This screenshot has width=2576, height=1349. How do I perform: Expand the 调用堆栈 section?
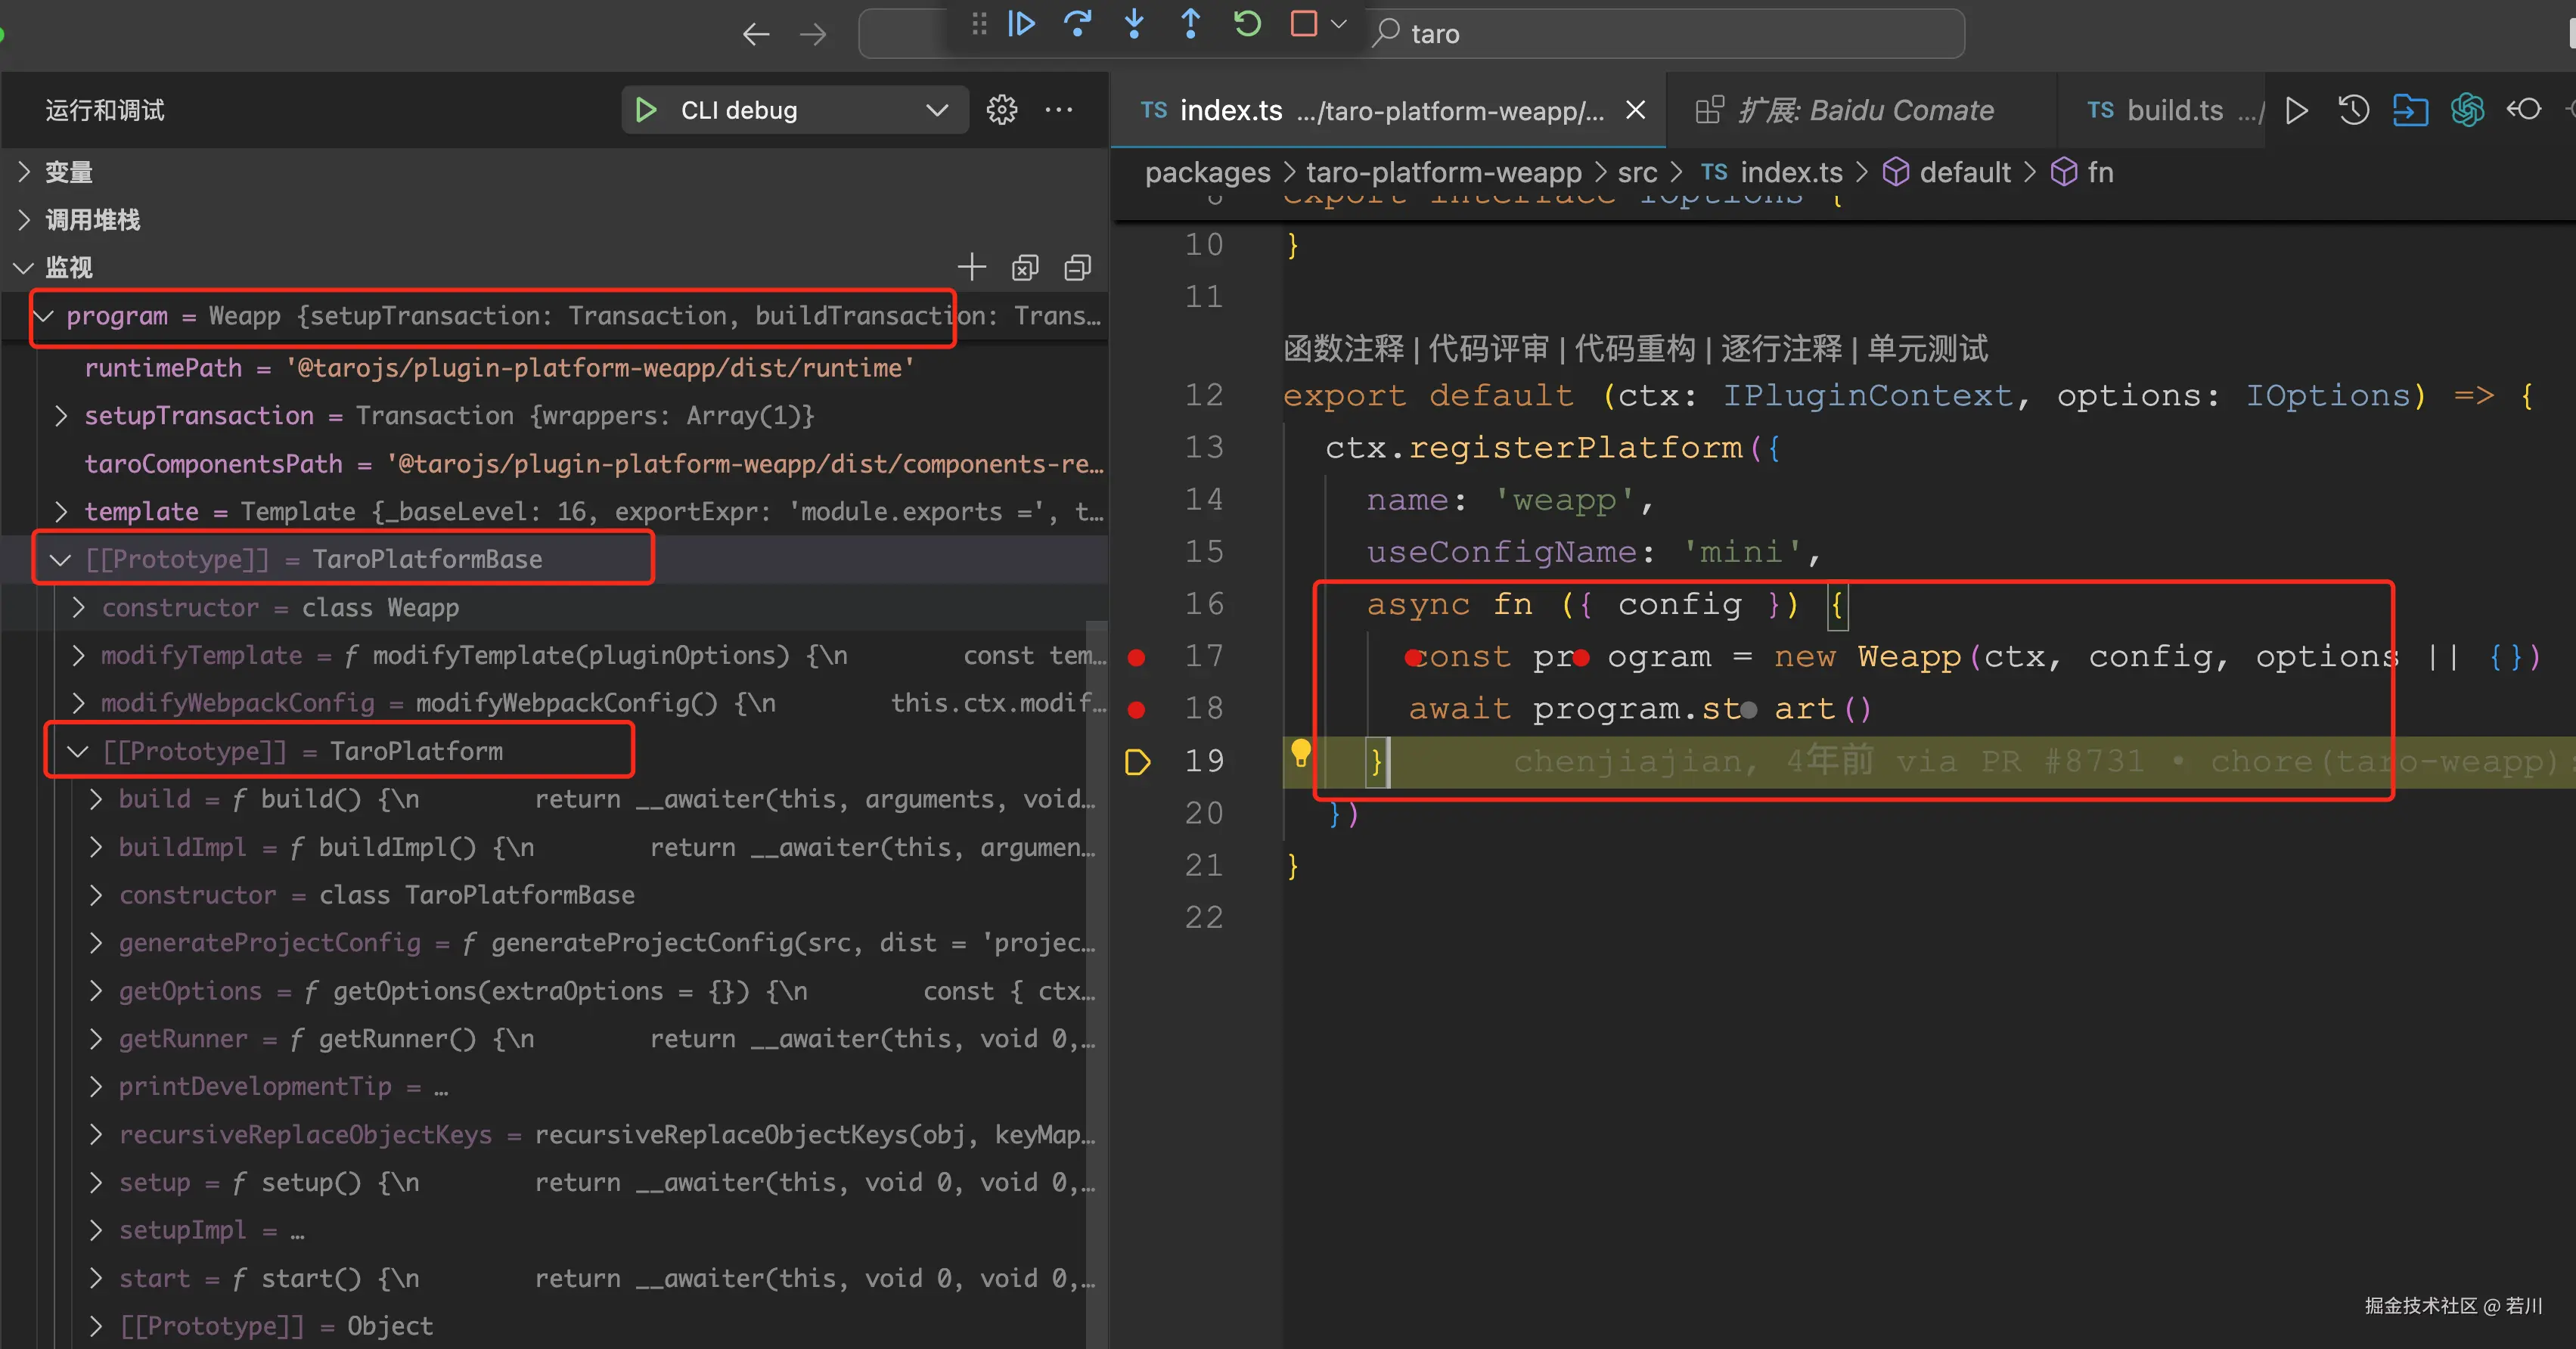(92, 220)
